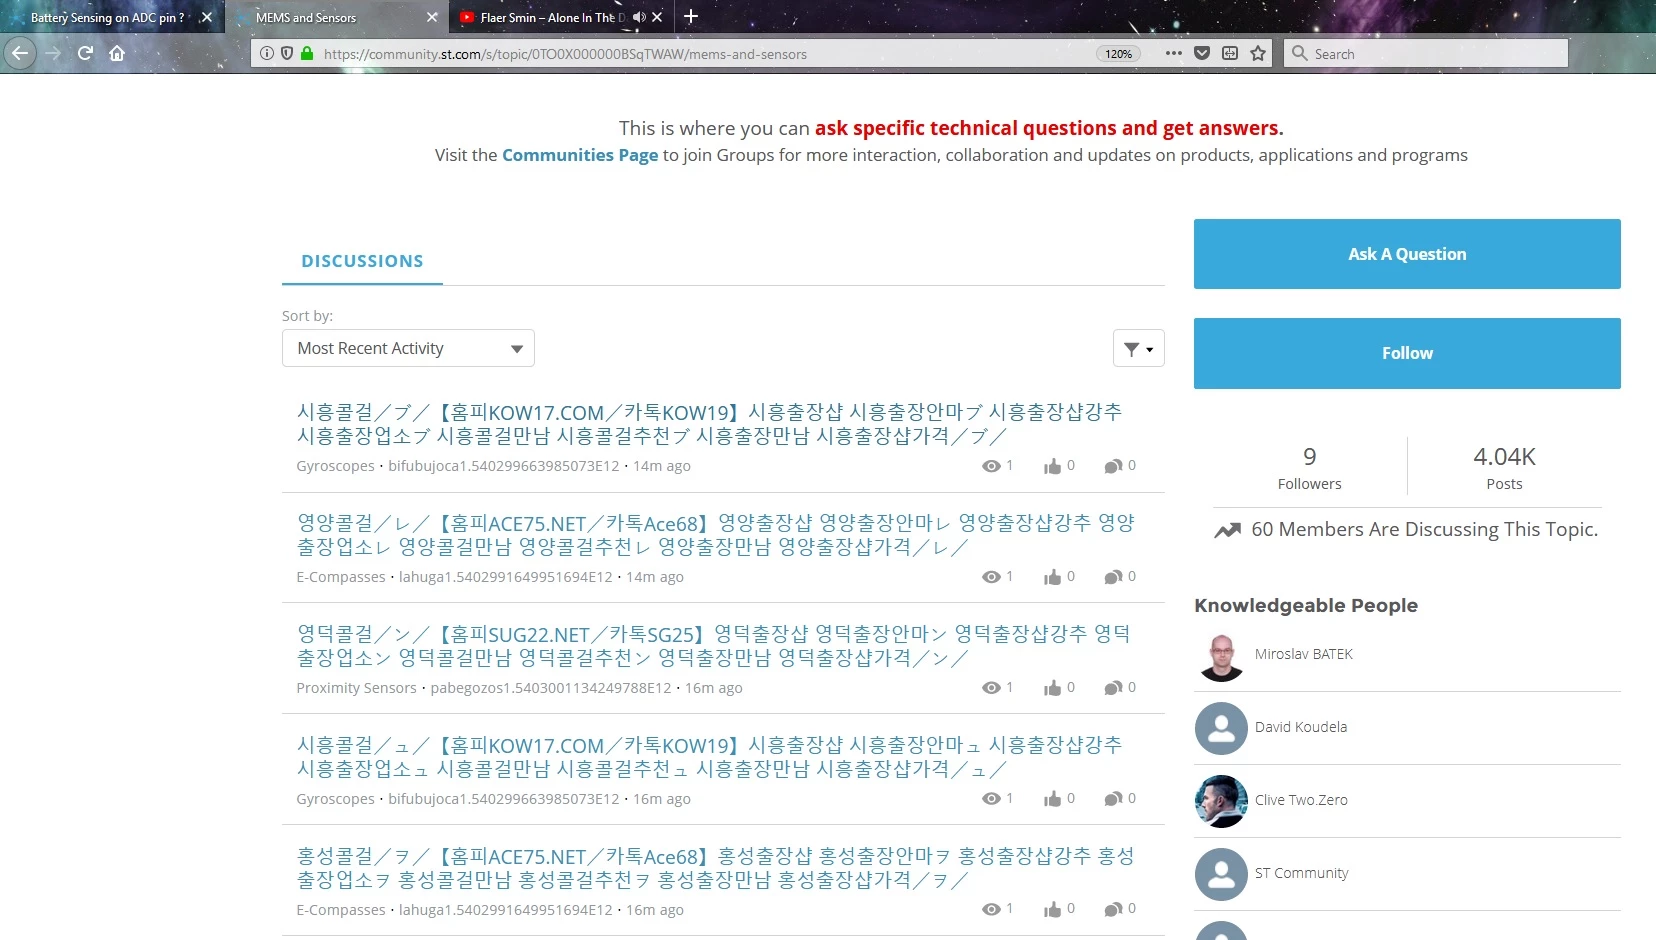Viewport: 1656px width, 940px height.
Task: Reload the current page
Action: point(86,53)
